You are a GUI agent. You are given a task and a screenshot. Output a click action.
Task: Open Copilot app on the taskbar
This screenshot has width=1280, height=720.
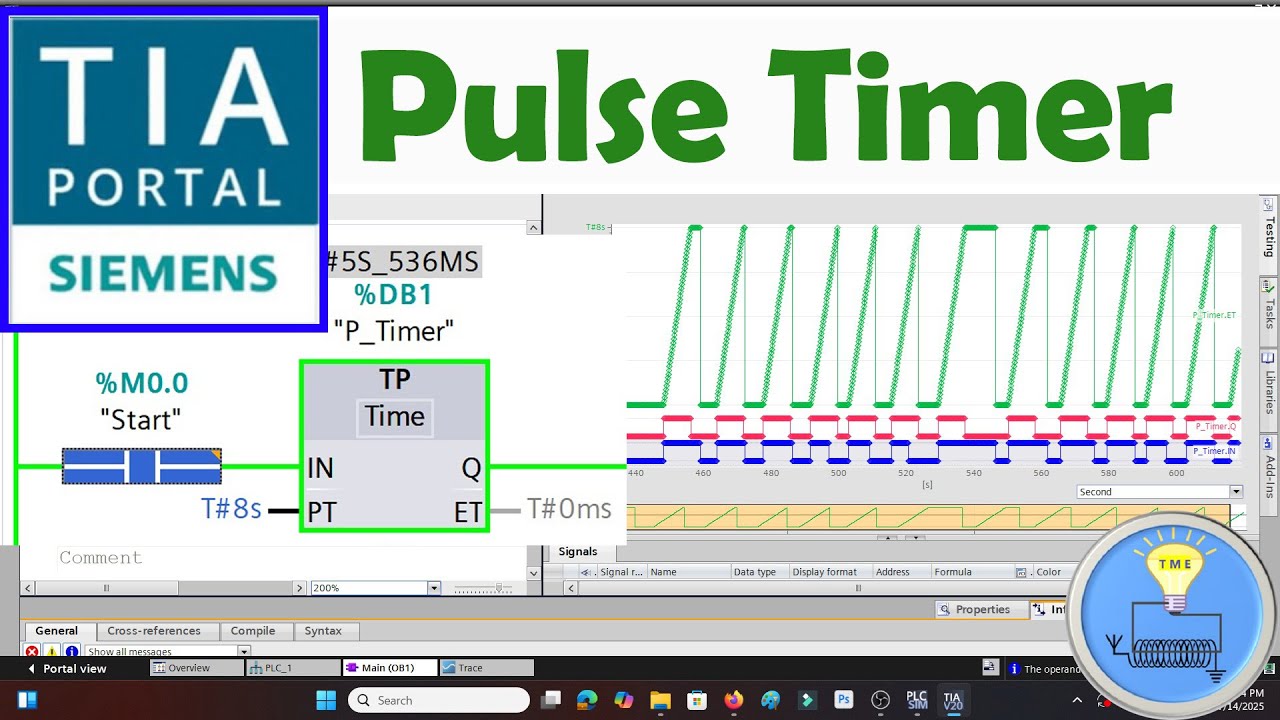624,700
